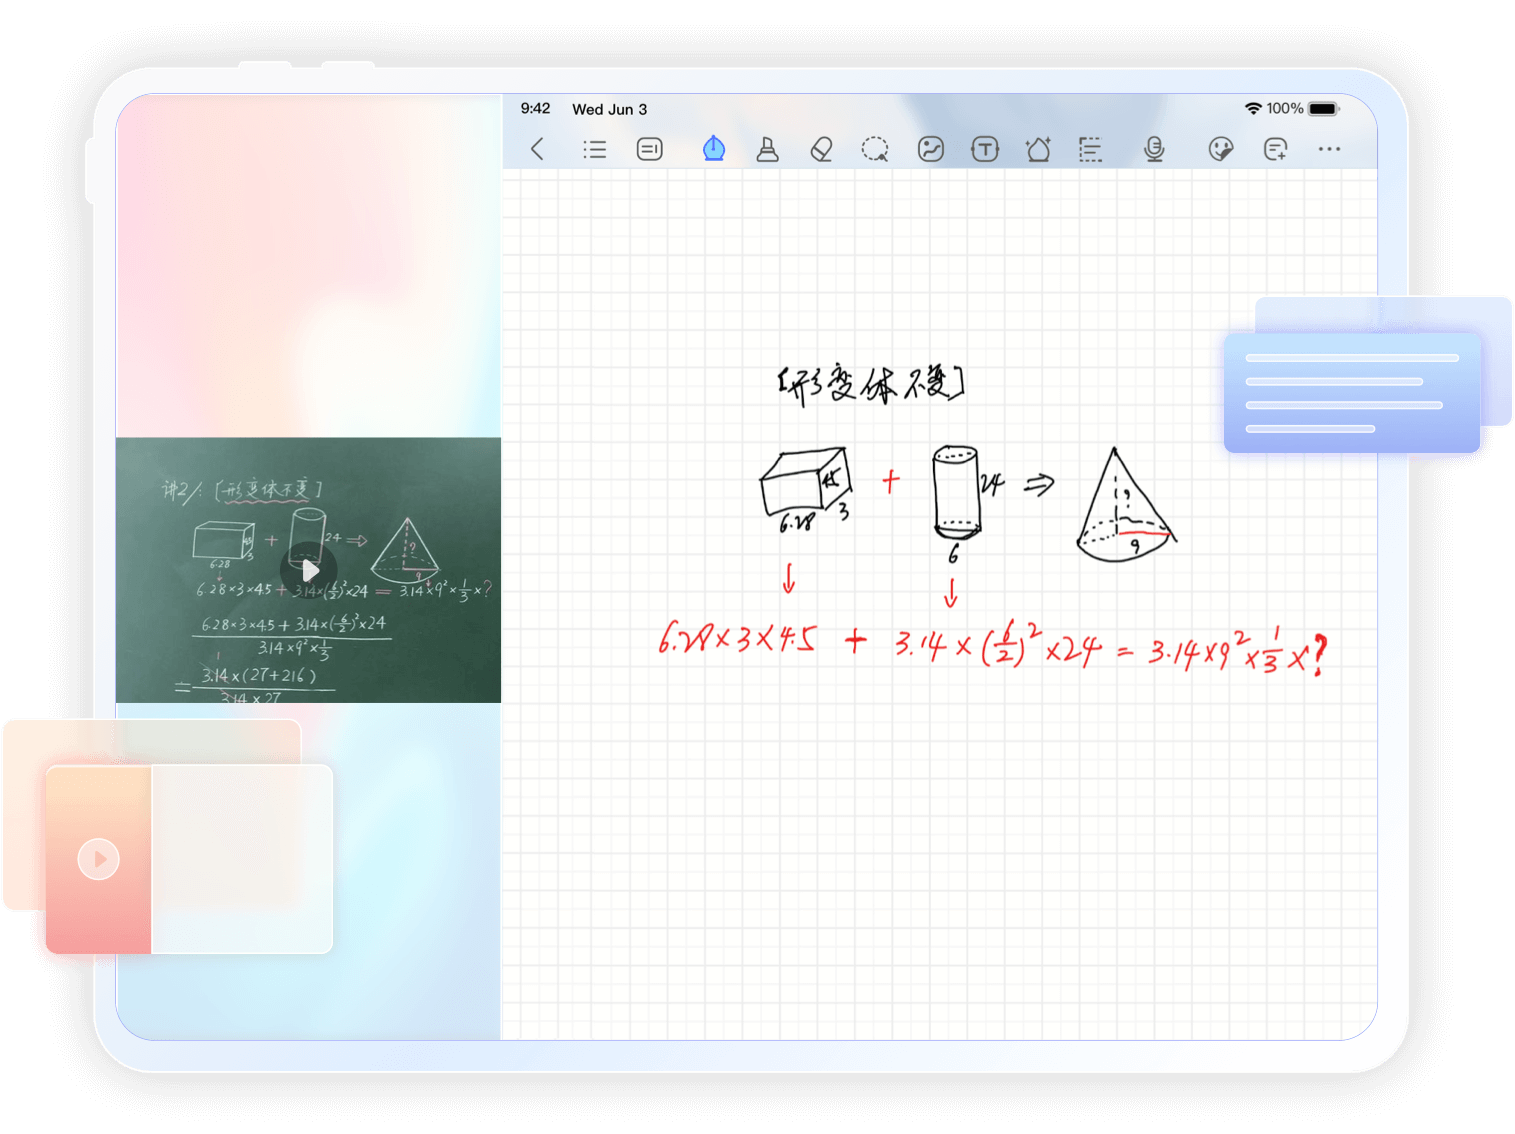Play the blackboard lecture video
This screenshot has width=1515, height=1134.
pyautogui.click(x=310, y=570)
